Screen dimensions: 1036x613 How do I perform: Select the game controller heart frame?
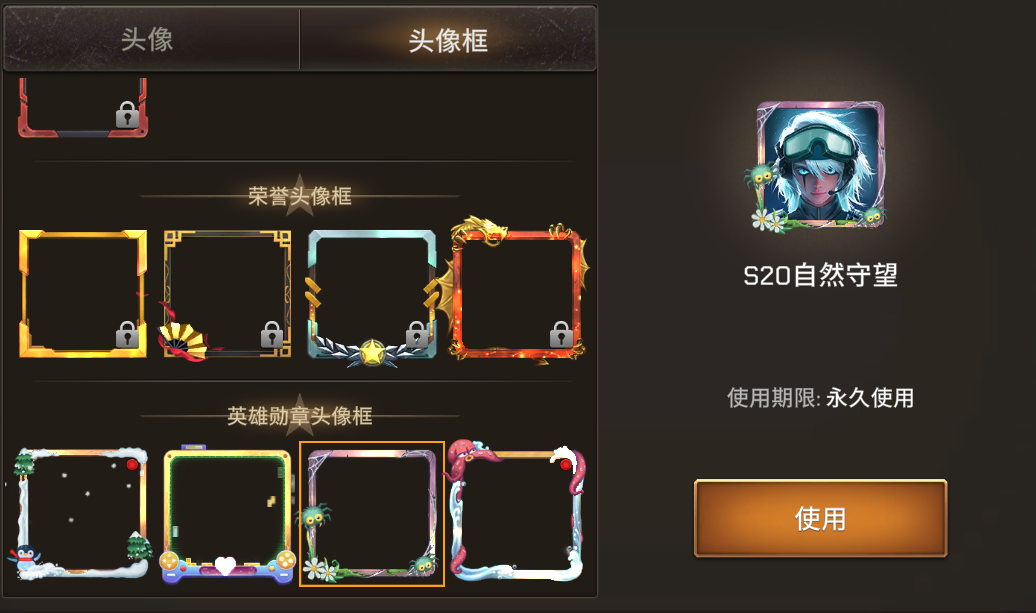[227, 515]
